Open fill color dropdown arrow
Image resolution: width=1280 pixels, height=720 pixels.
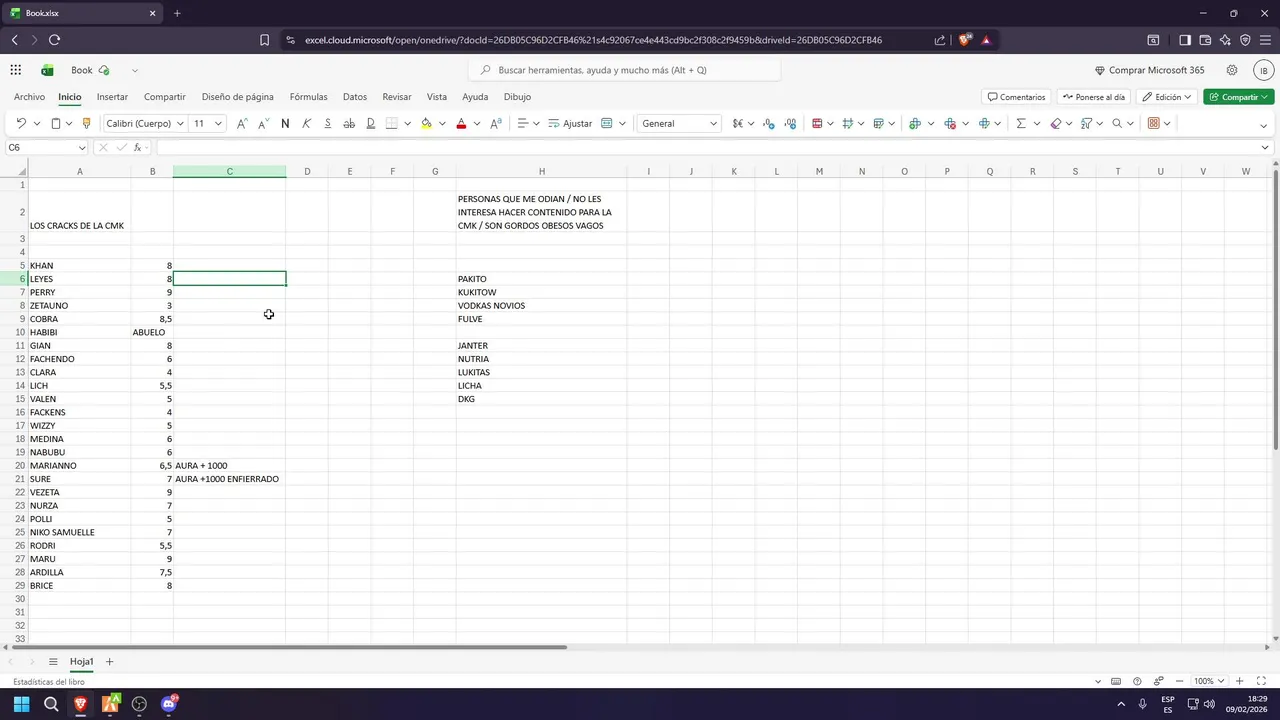[x=441, y=123]
